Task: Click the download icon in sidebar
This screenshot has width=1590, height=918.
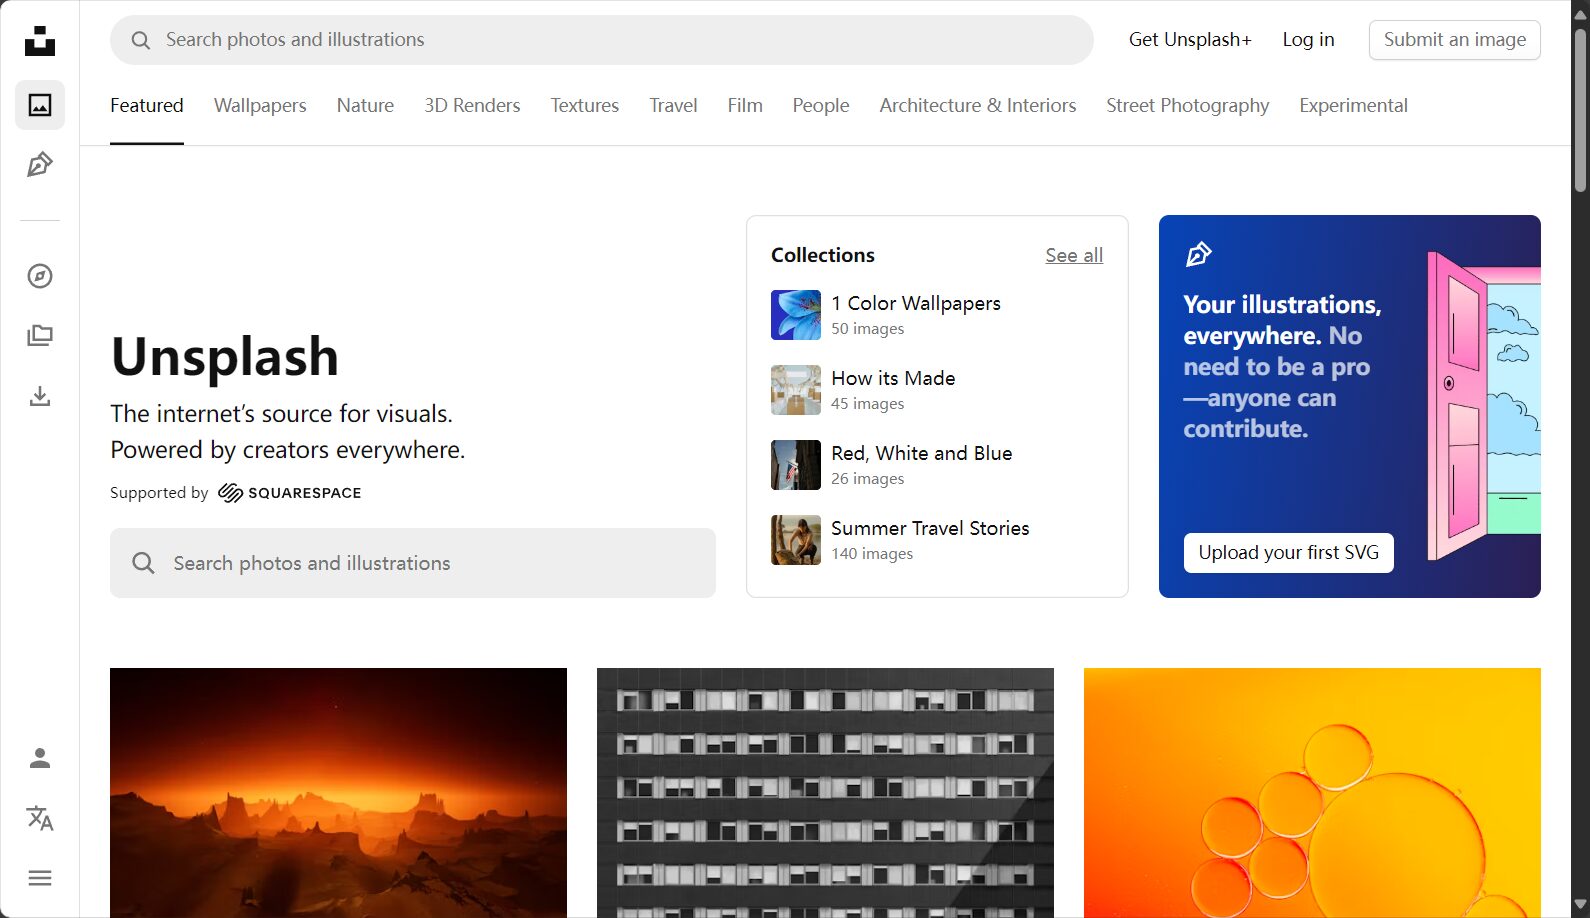Action: click(x=40, y=396)
